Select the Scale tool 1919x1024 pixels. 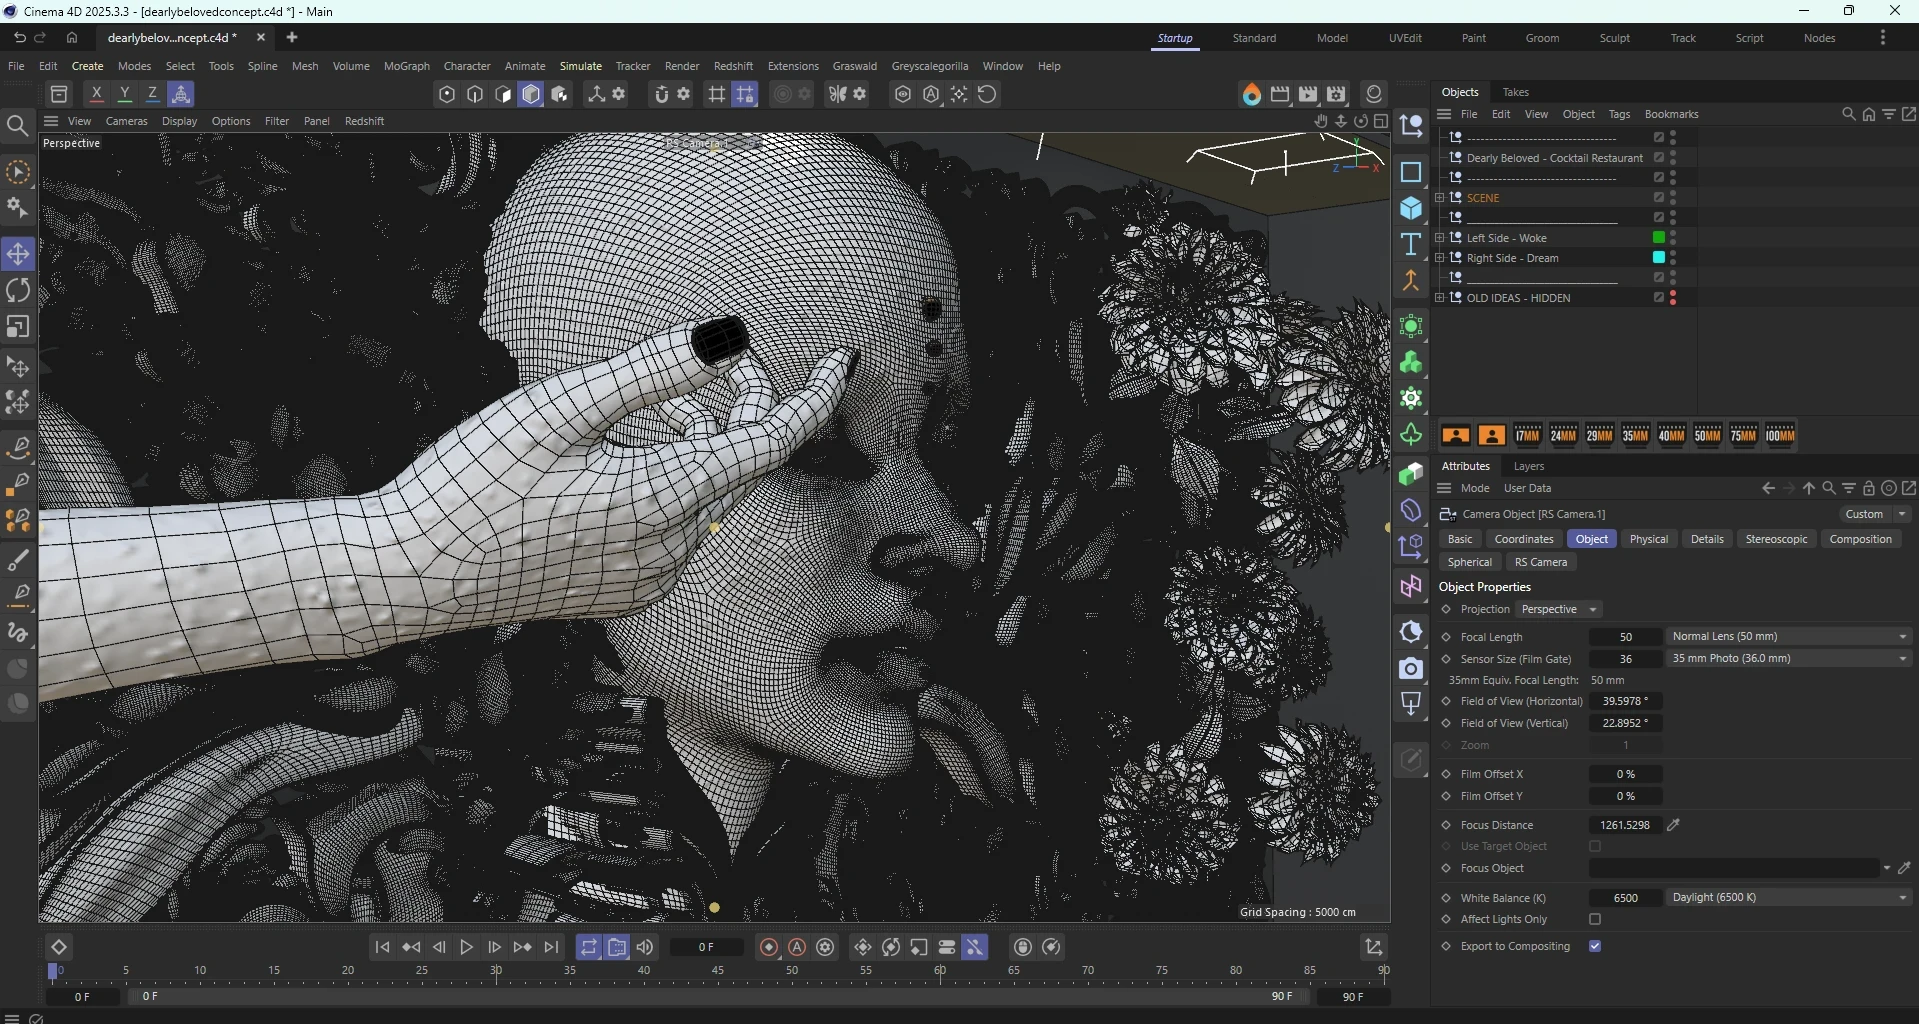pos(18,328)
